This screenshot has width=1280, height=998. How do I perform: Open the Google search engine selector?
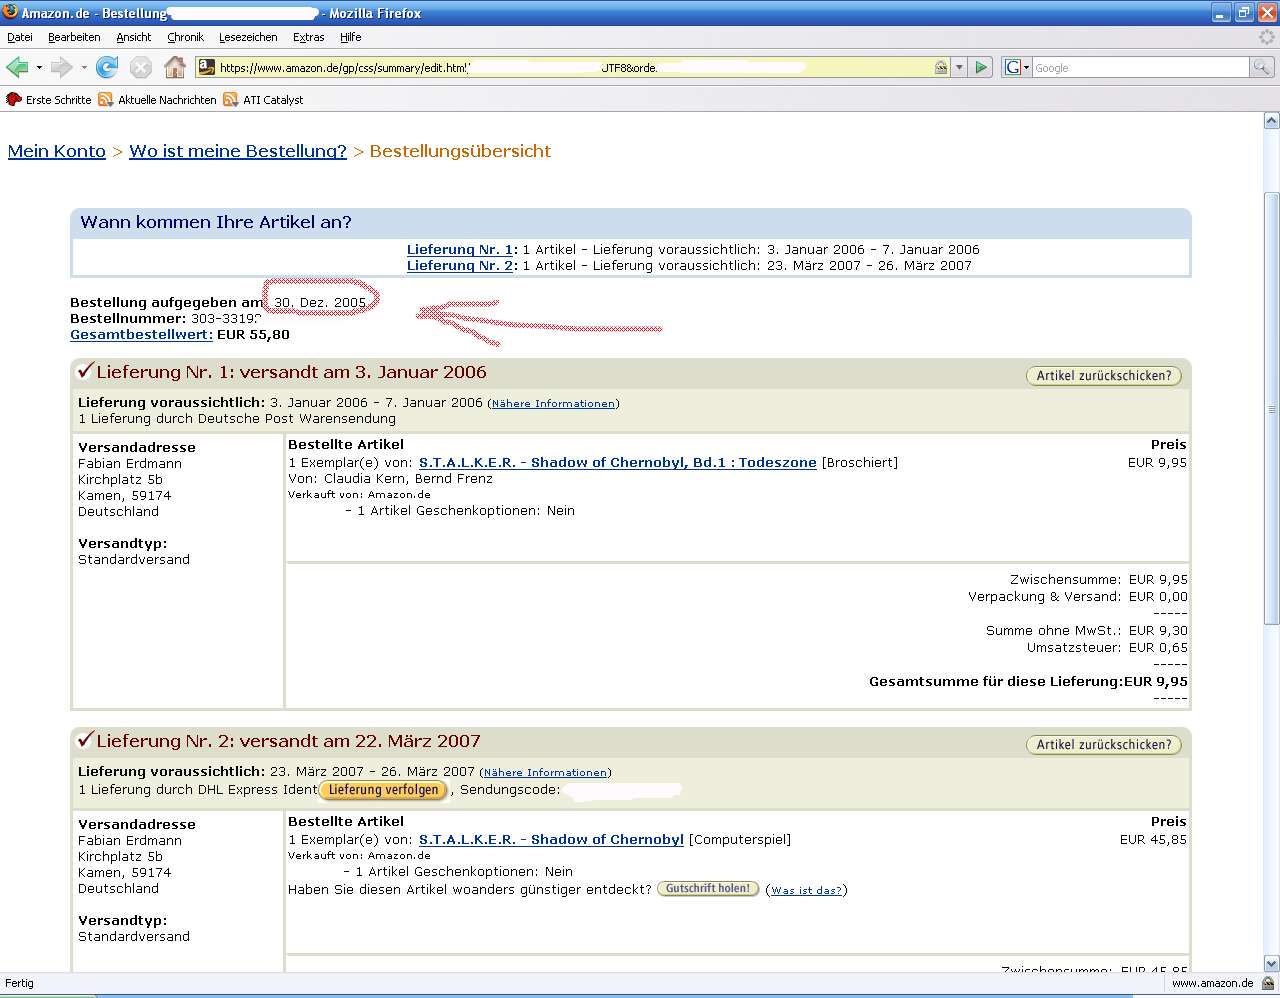point(1017,67)
